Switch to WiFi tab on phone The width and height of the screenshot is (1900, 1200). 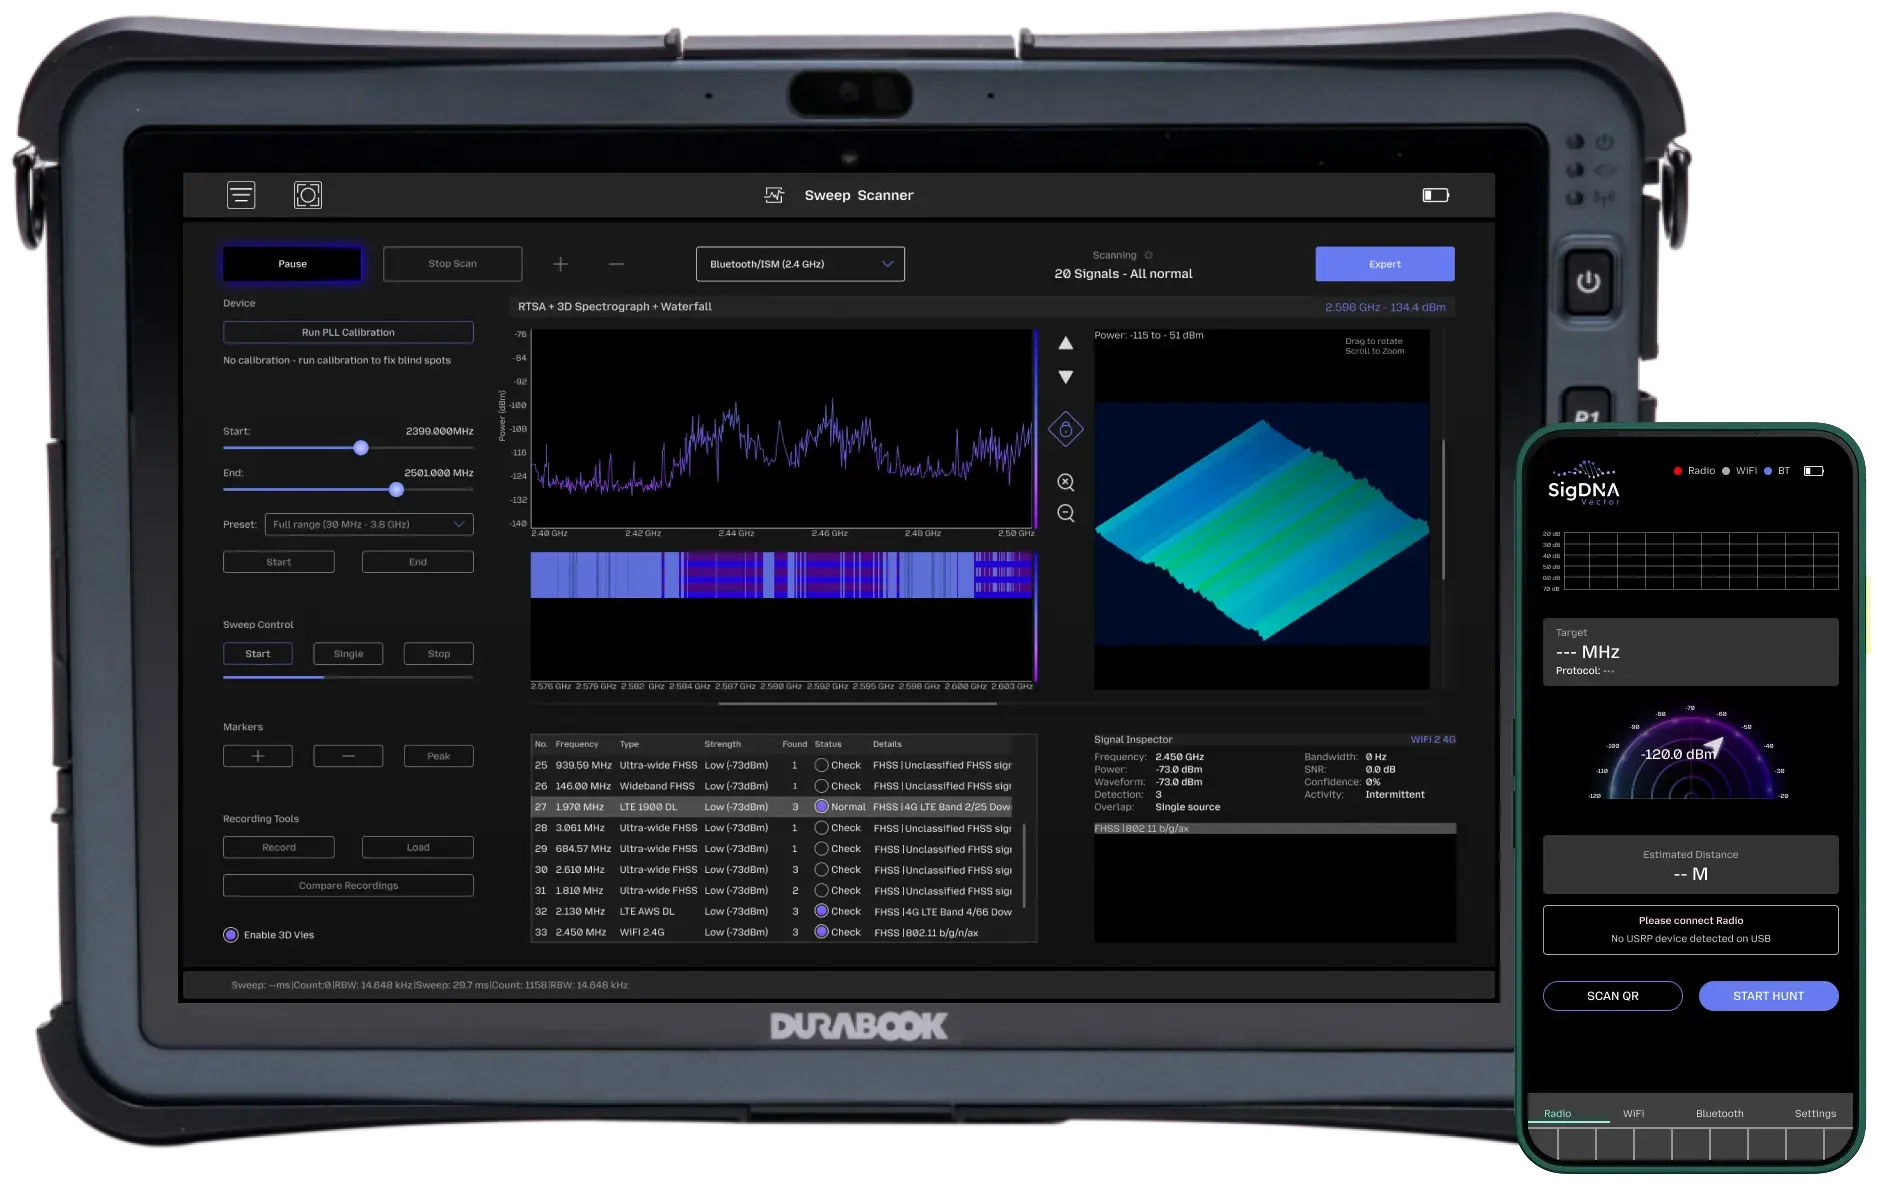pos(1633,1114)
